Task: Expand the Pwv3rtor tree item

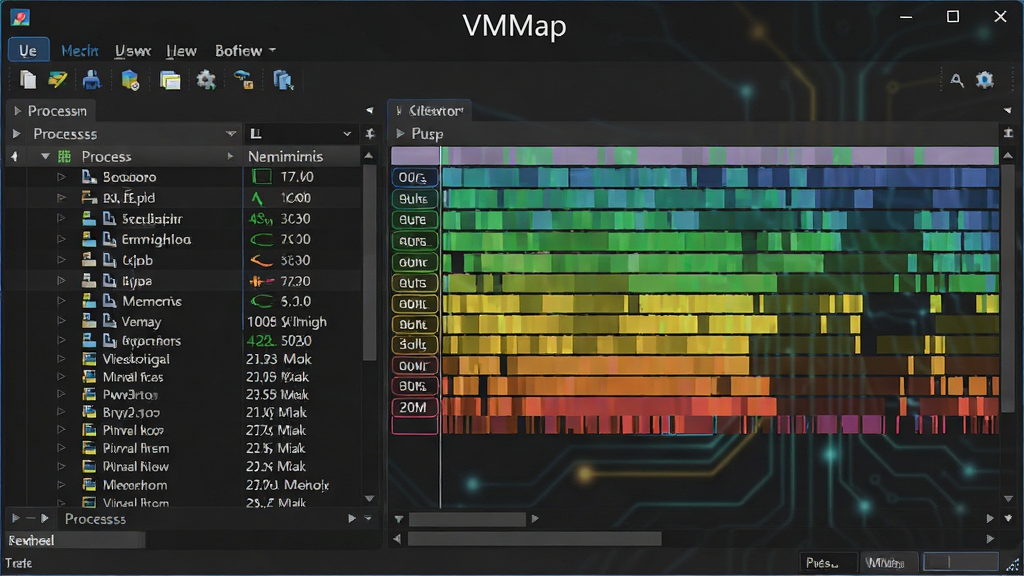Action: pos(61,394)
